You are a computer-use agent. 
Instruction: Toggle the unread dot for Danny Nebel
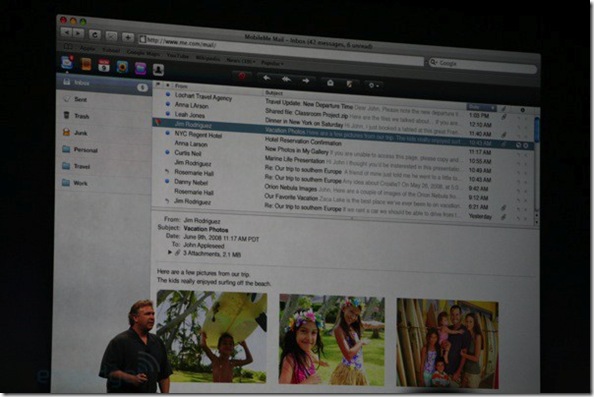pyautogui.click(x=167, y=181)
